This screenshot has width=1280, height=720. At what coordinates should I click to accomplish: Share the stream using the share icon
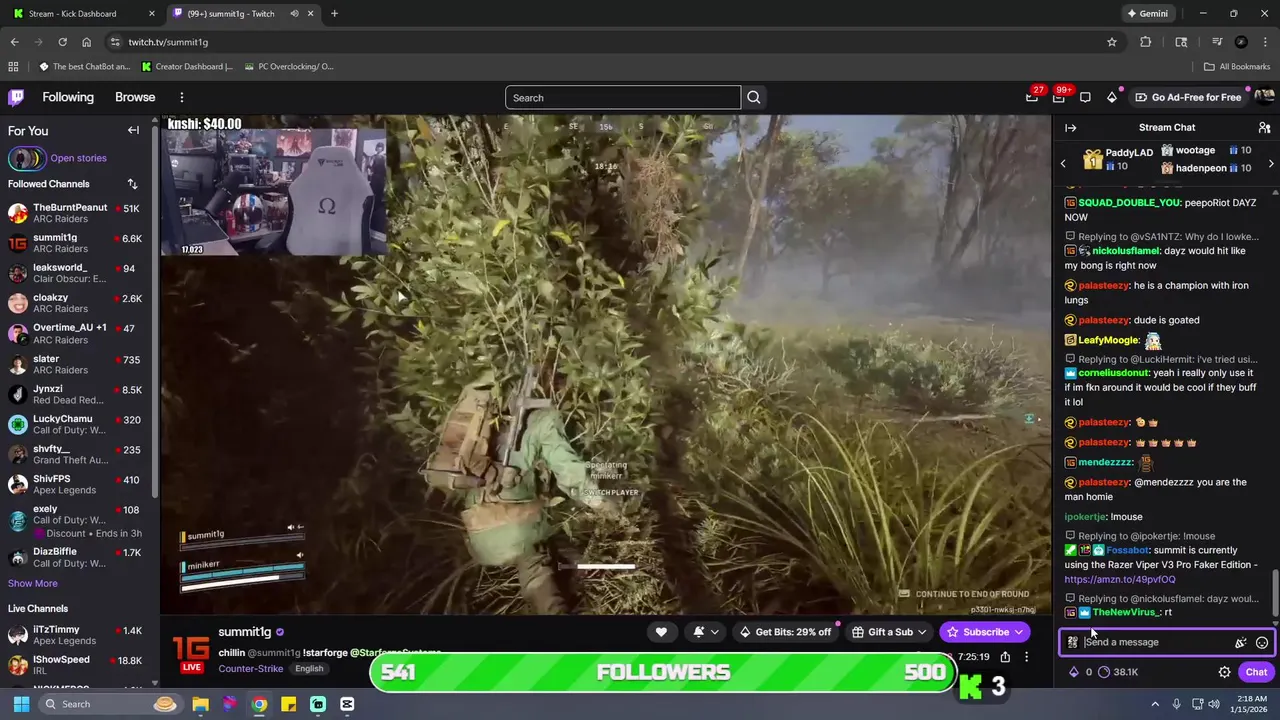point(1005,657)
